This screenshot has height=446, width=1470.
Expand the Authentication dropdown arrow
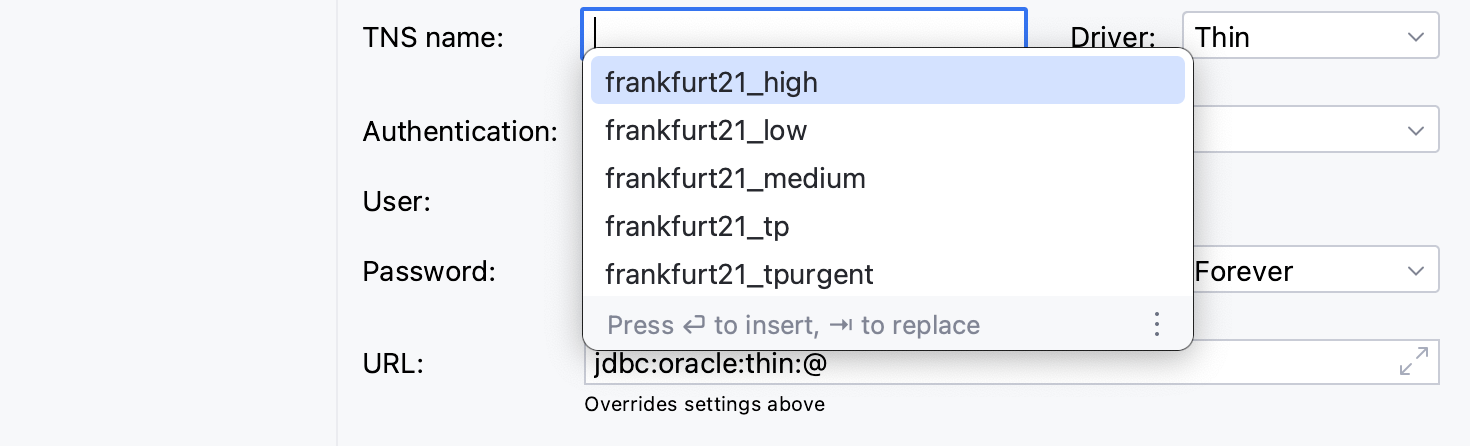pos(1415,131)
